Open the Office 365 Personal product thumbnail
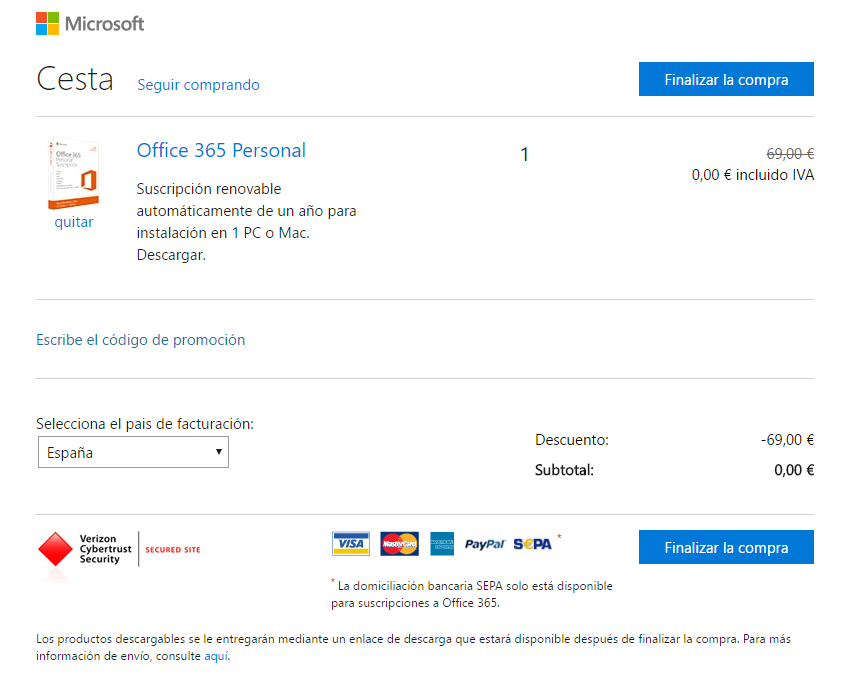Image resolution: width=844 pixels, height=688 pixels. click(x=74, y=173)
